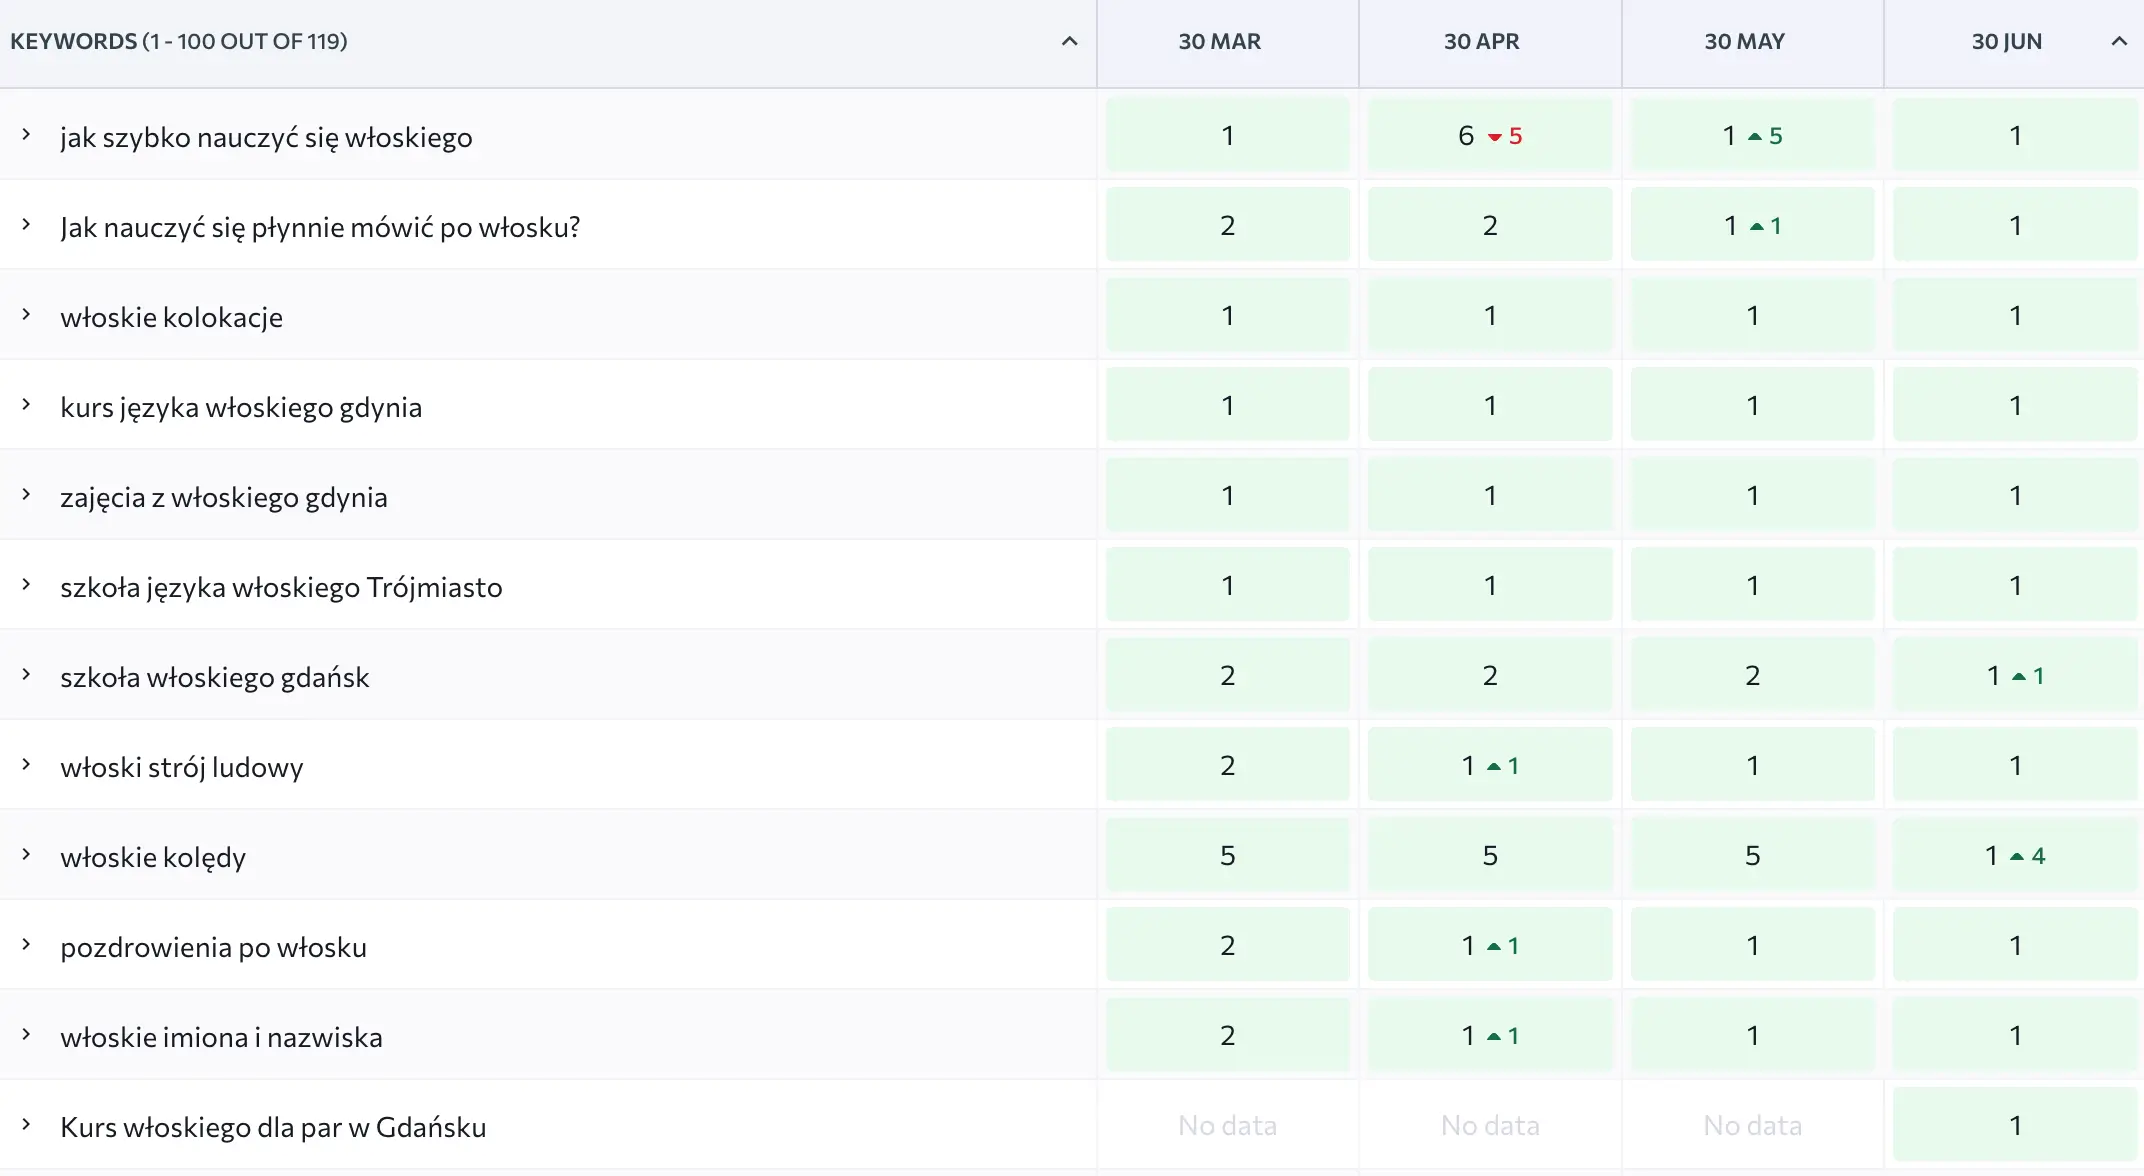Select keyword 'włoskie kolokacje'
2144x1176 pixels.
tap(171, 317)
